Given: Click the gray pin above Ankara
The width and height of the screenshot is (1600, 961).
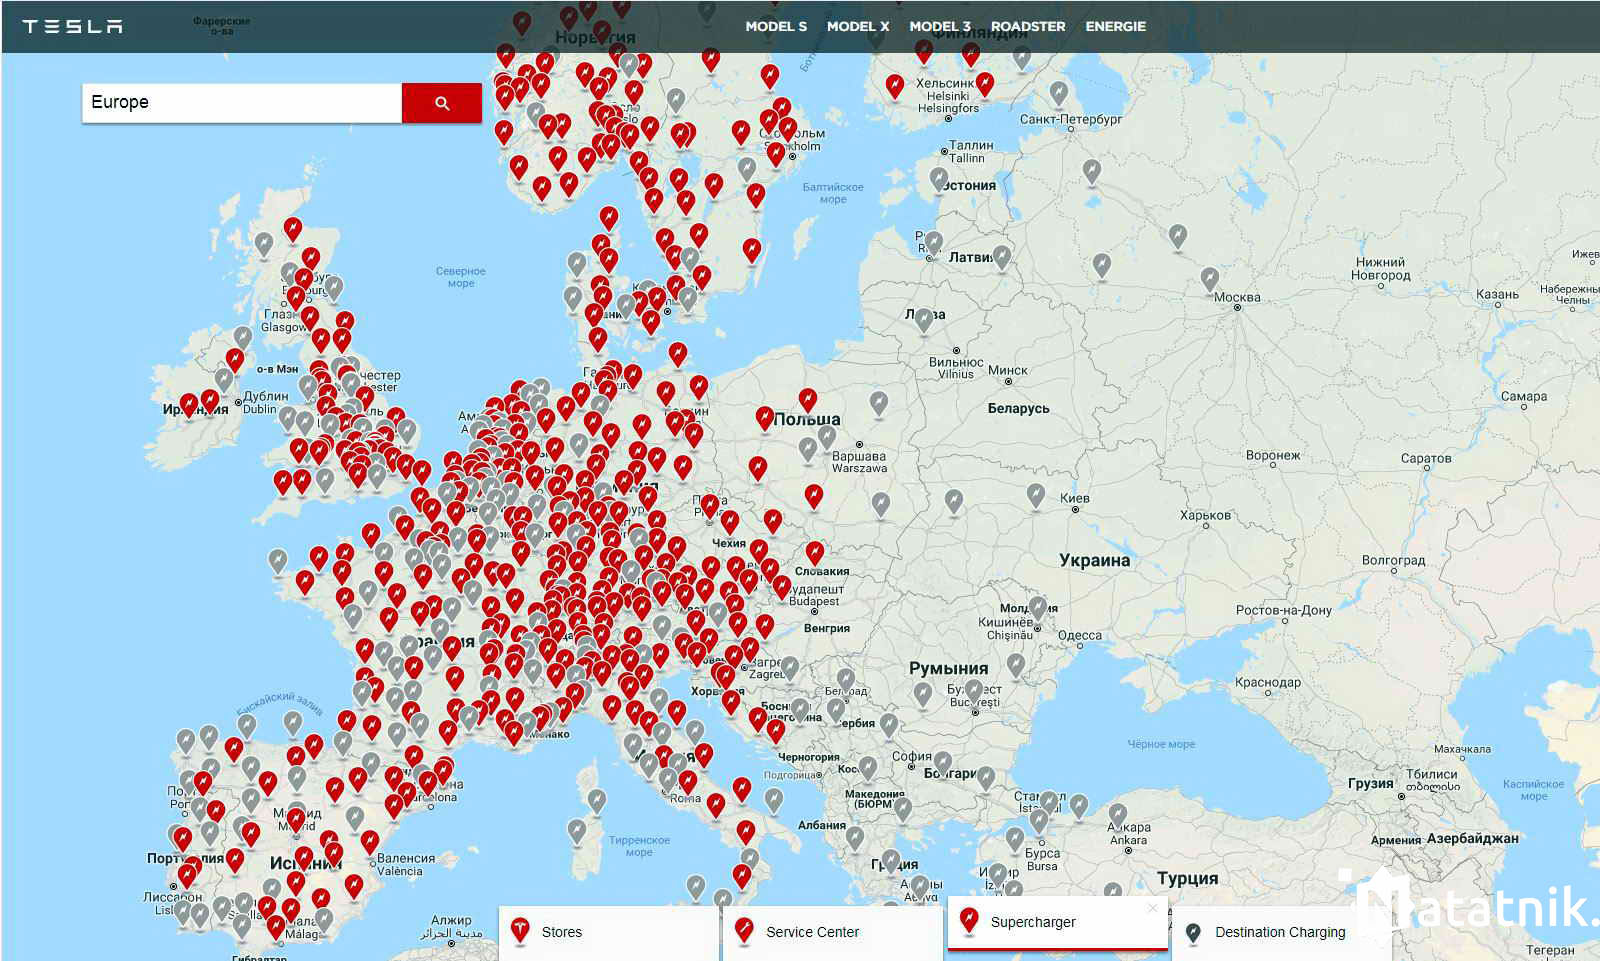Looking at the screenshot, I should (x=1118, y=814).
